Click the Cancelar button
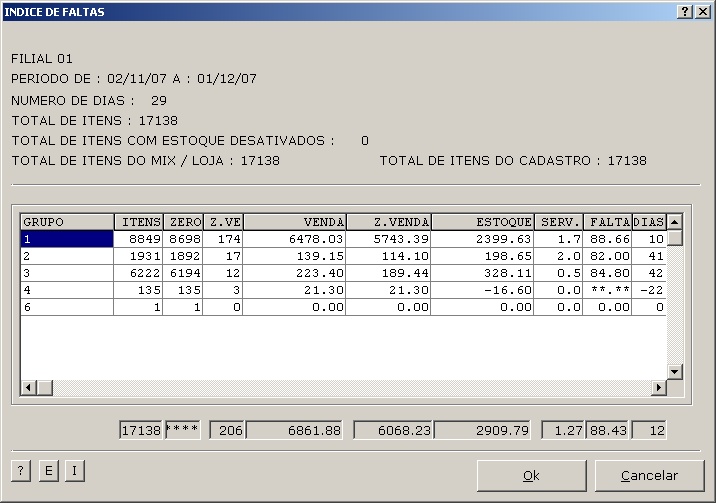Viewport: 716px width, 503px height. pyautogui.click(x=649, y=476)
